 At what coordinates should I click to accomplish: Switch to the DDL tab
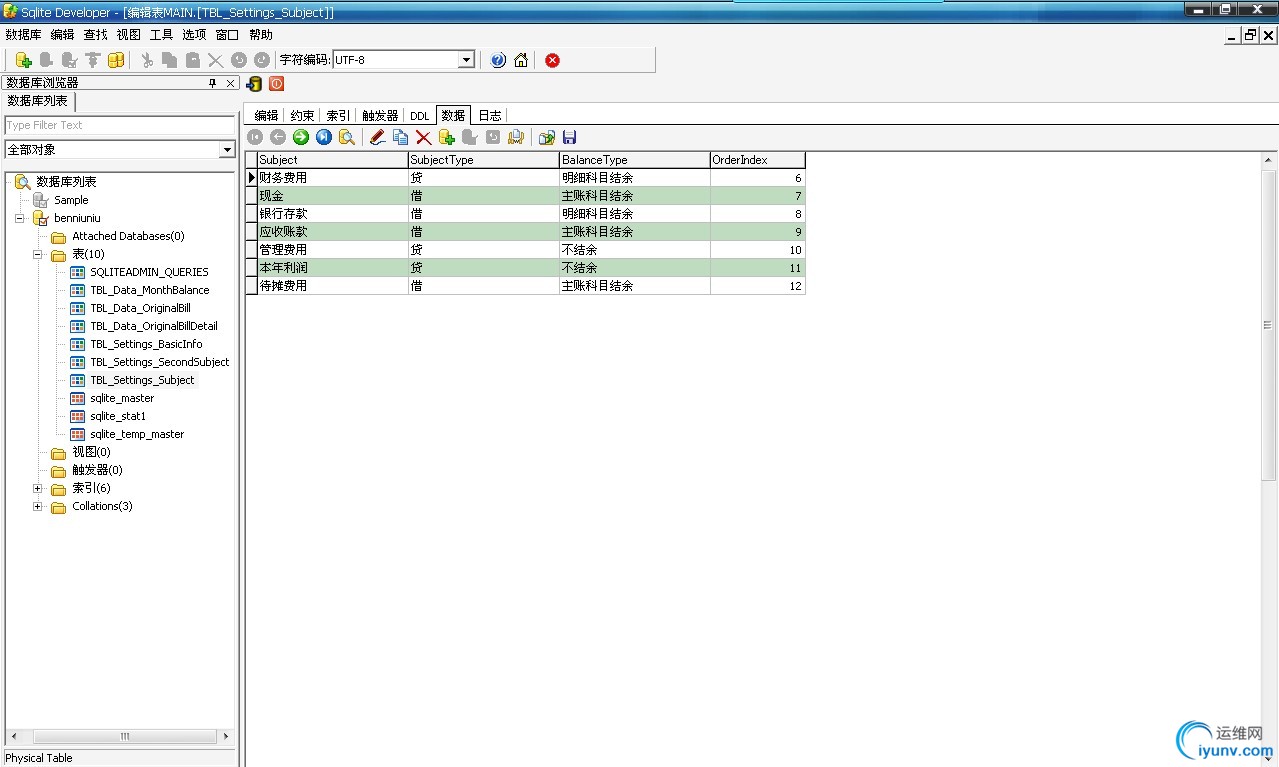click(419, 116)
